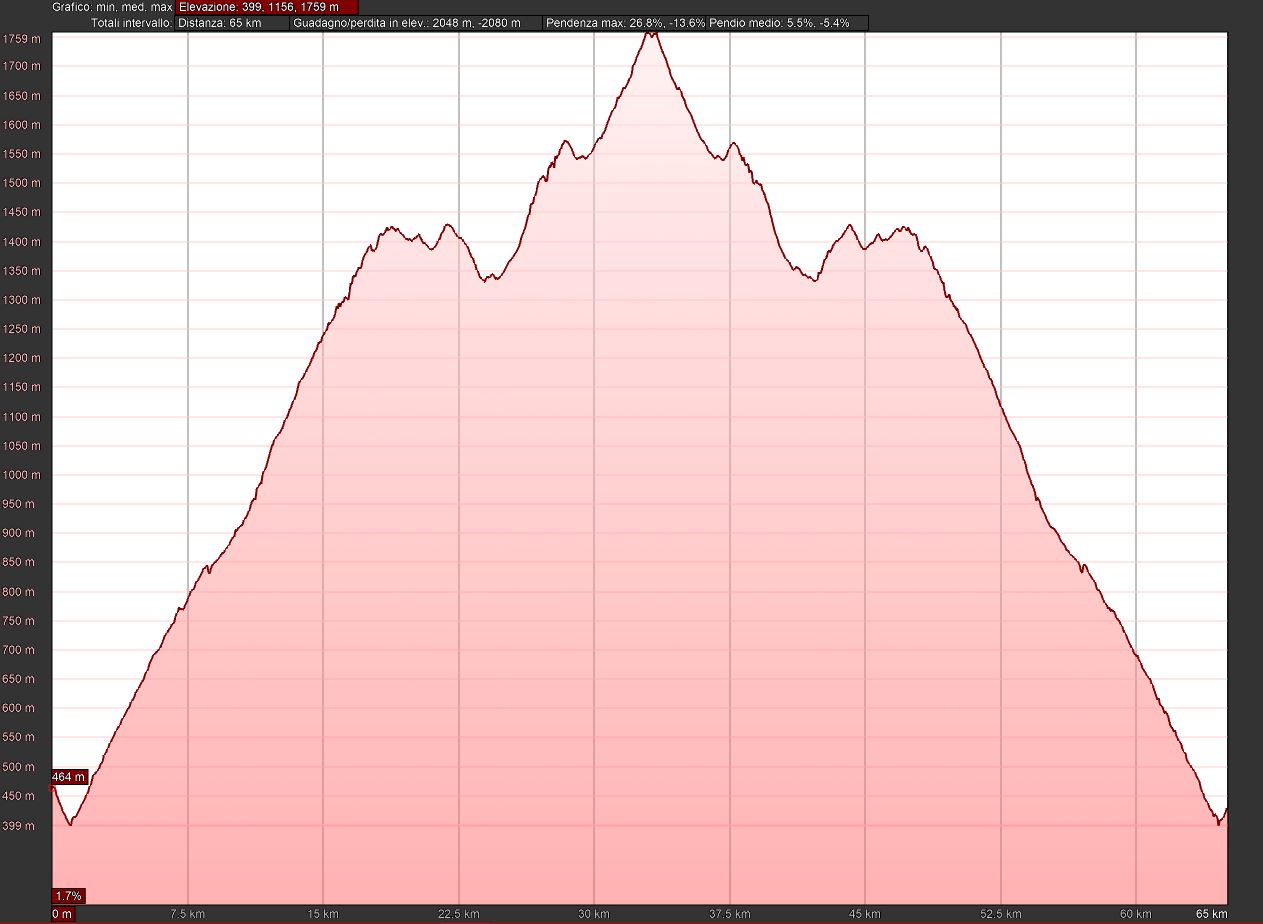
Task: Click the 'Grafico: min, med, max' label
Action: pos(112,7)
